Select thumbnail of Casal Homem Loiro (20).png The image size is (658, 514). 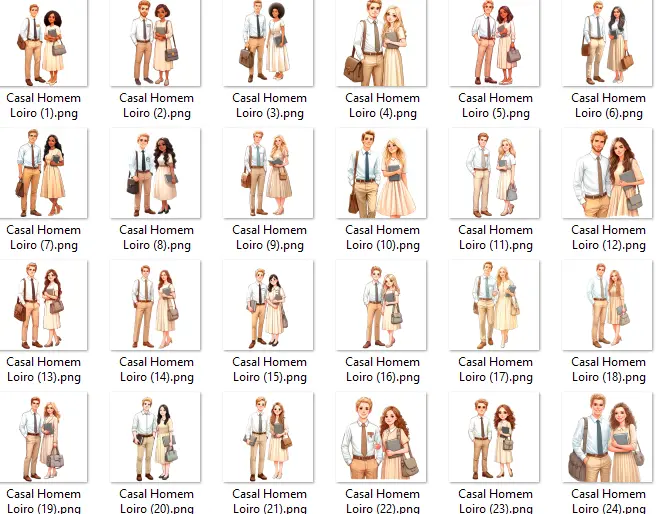(x=155, y=437)
